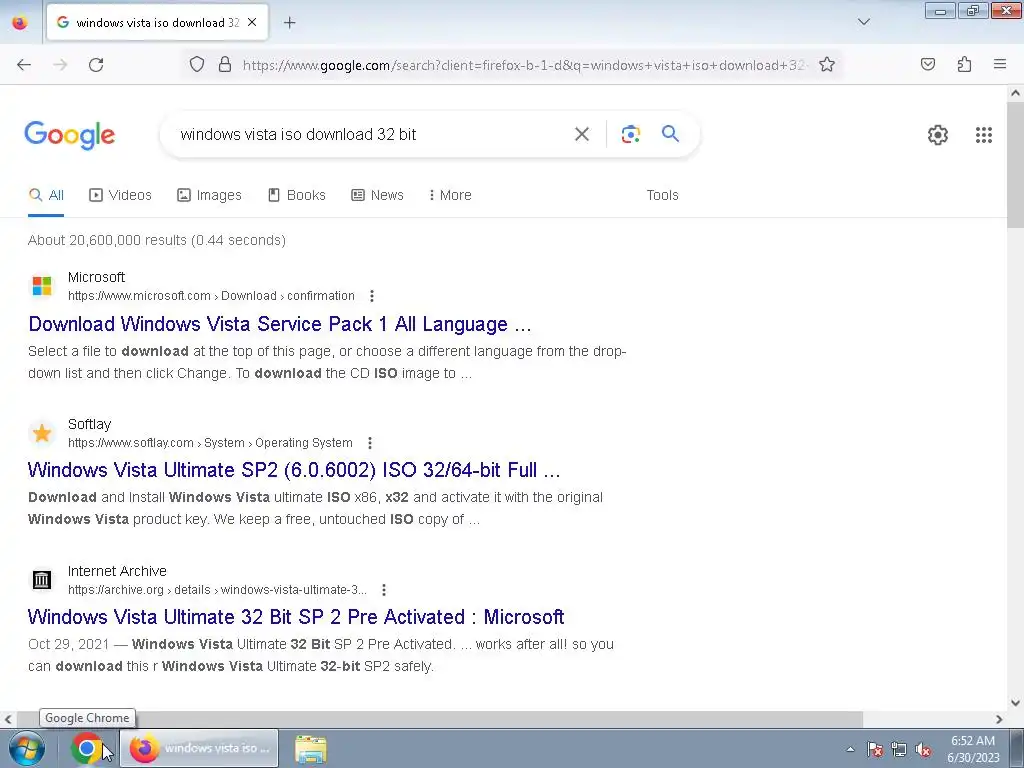Image resolution: width=1024 pixels, height=768 pixels.
Task: Click the scroll up arrow
Action: (x=1015, y=93)
